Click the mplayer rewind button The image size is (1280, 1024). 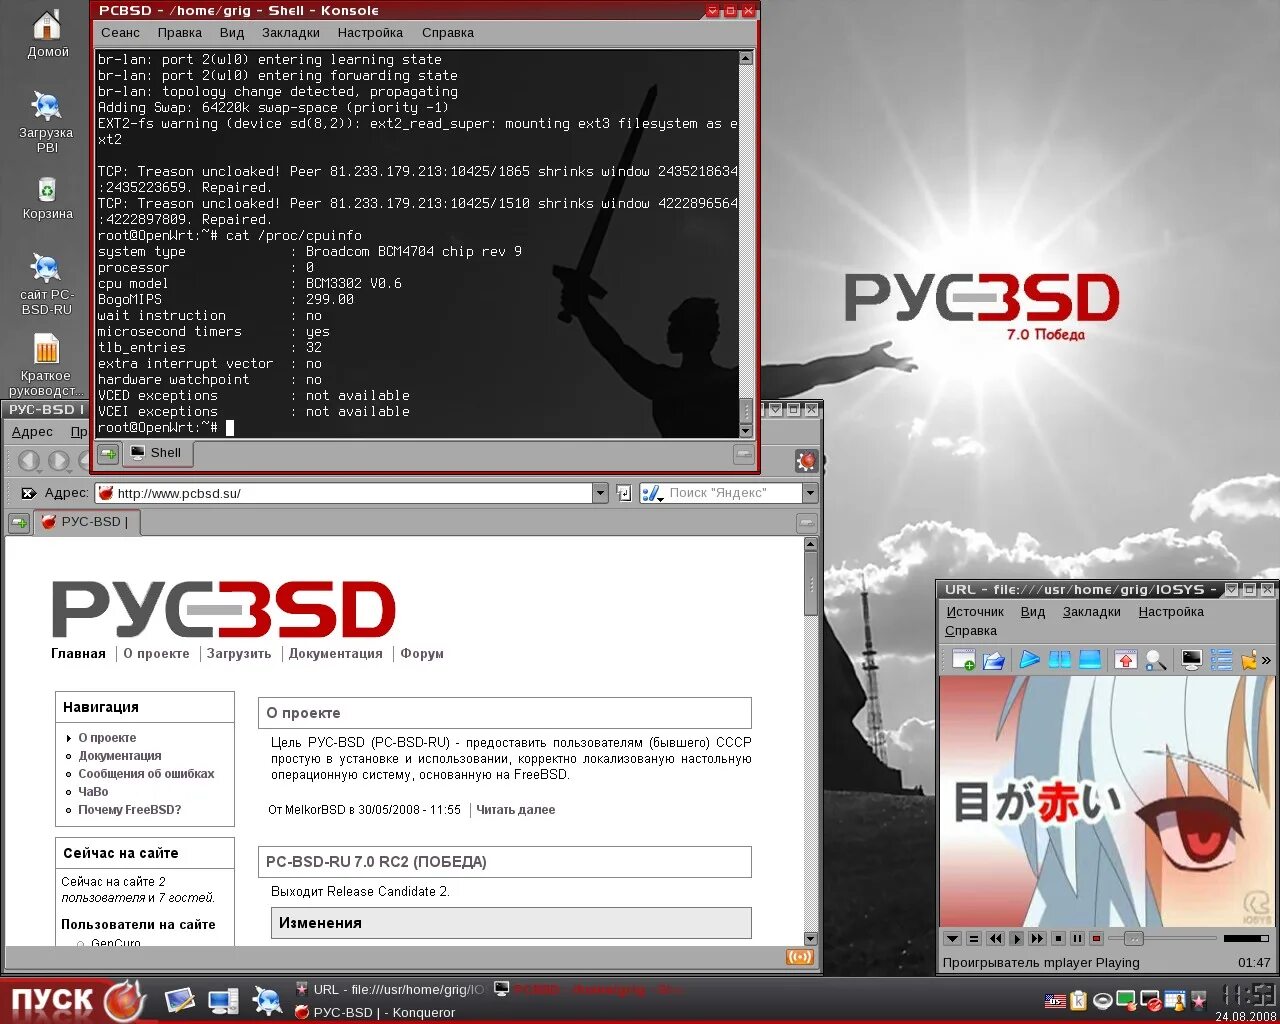[995, 939]
